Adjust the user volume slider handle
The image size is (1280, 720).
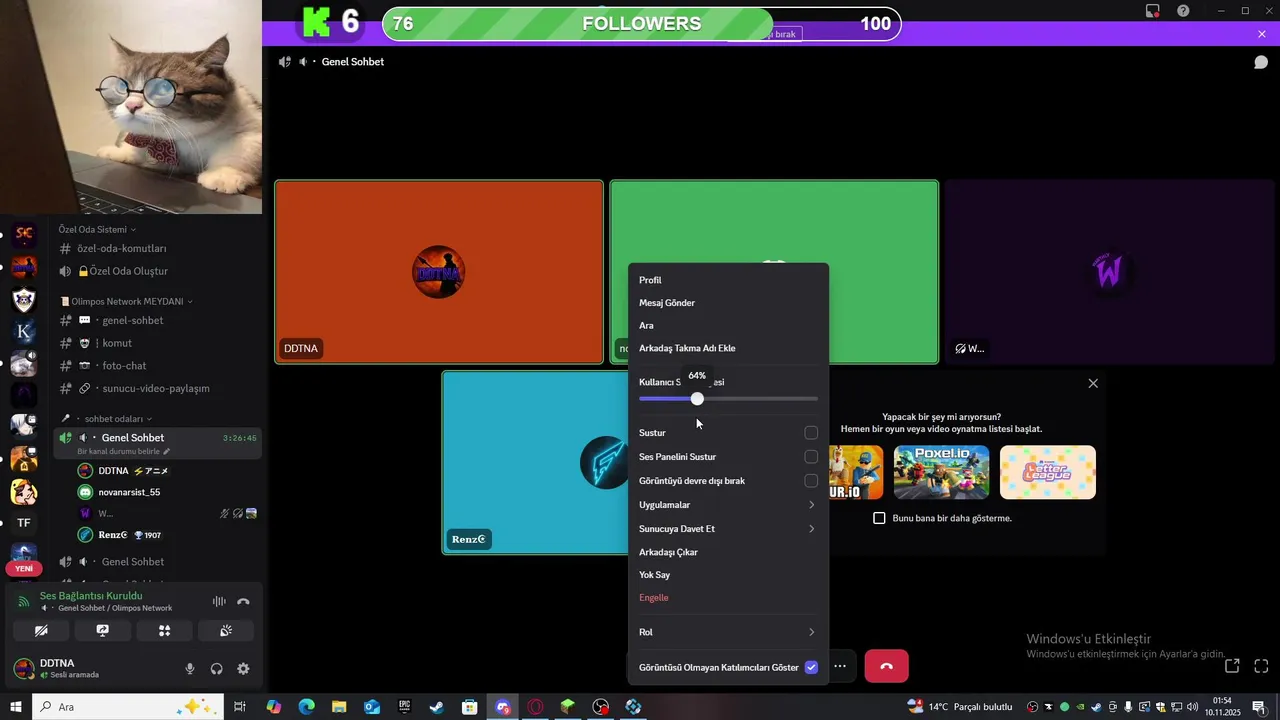tap(697, 399)
